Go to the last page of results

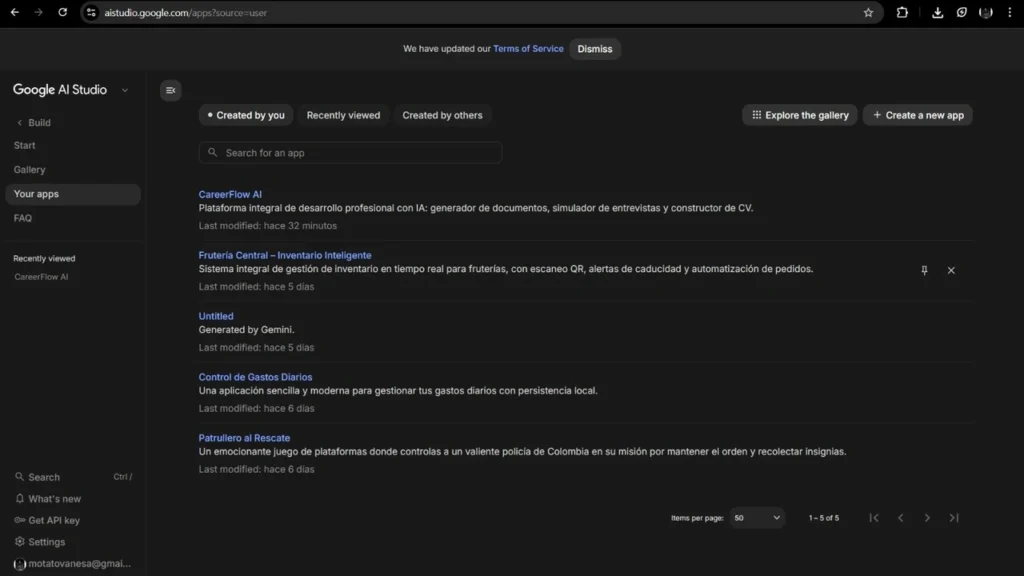click(954, 518)
